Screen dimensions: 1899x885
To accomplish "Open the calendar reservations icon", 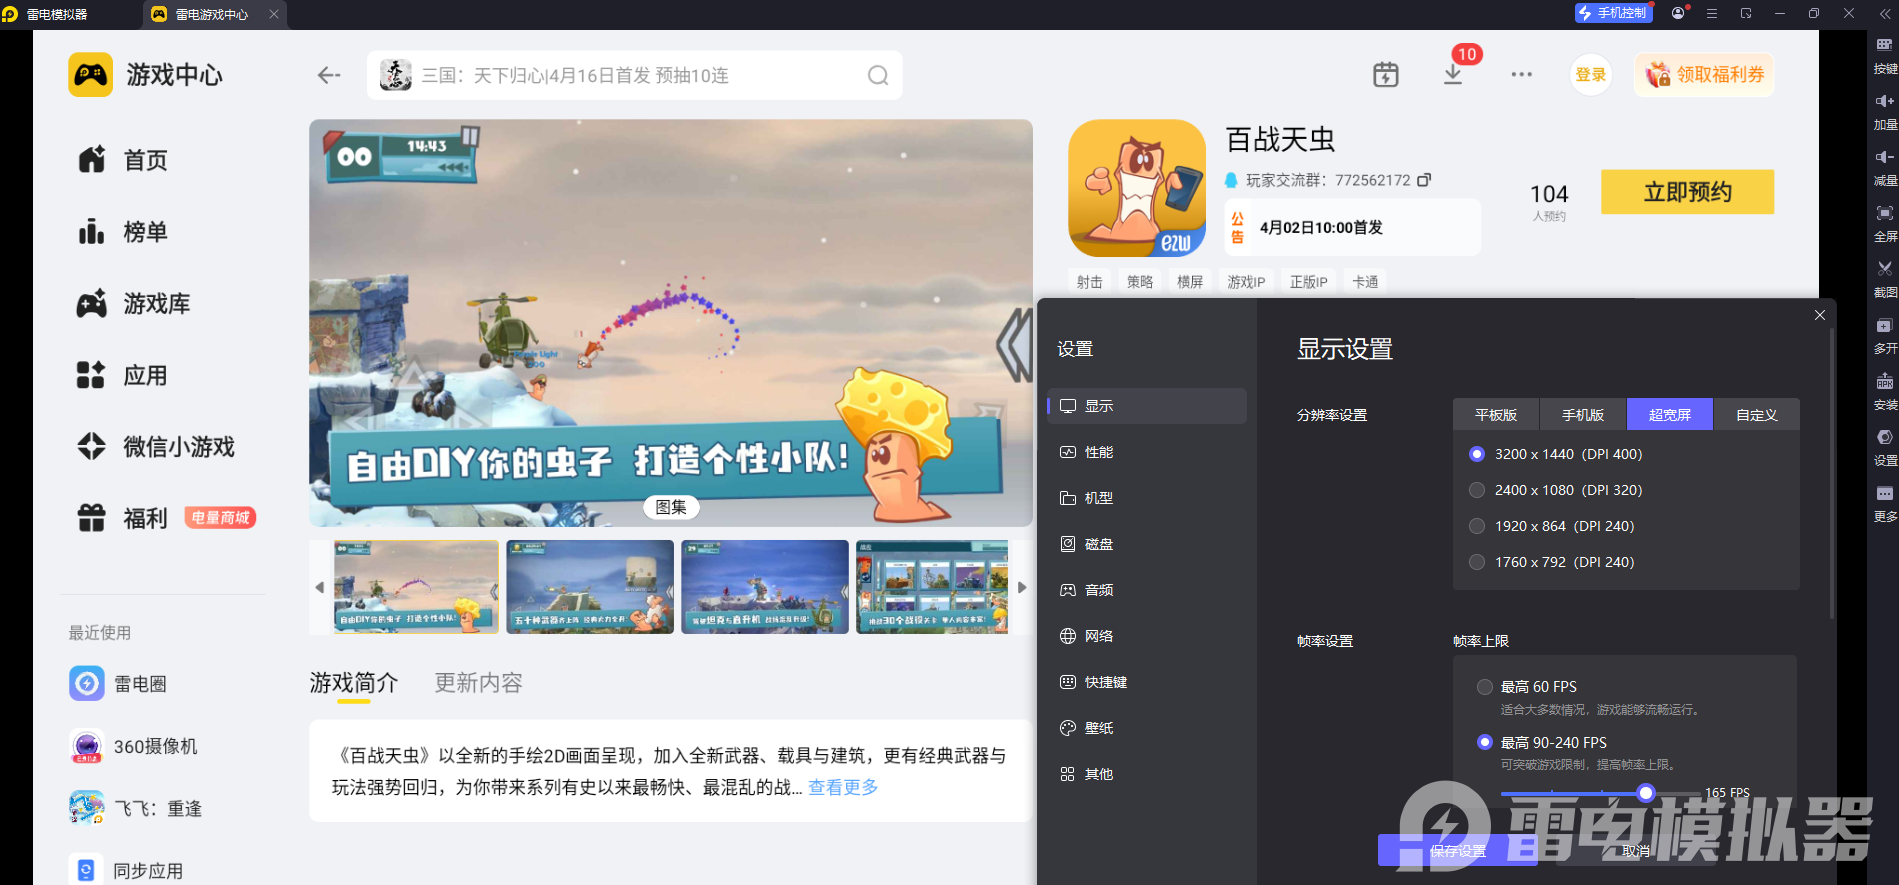I will click(x=1386, y=75).
